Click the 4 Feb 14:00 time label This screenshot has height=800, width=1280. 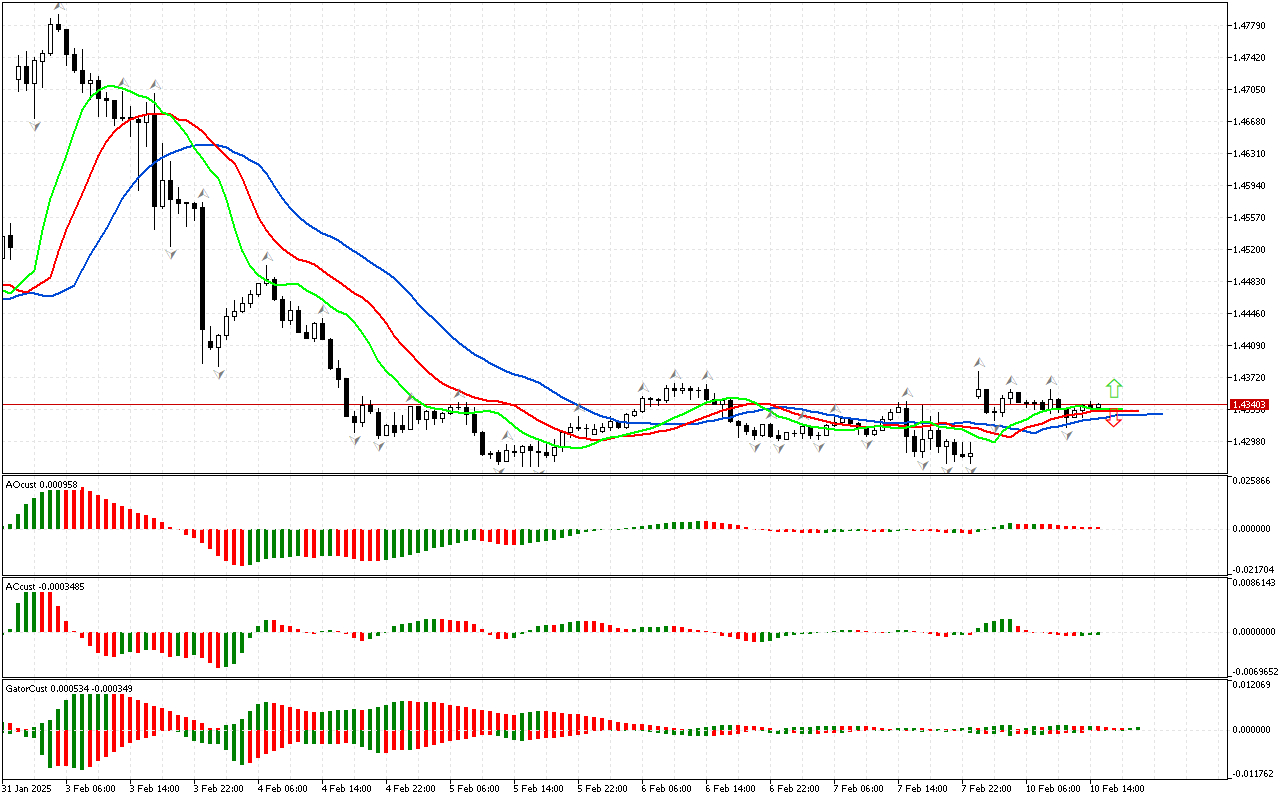(x=345, y=789)
